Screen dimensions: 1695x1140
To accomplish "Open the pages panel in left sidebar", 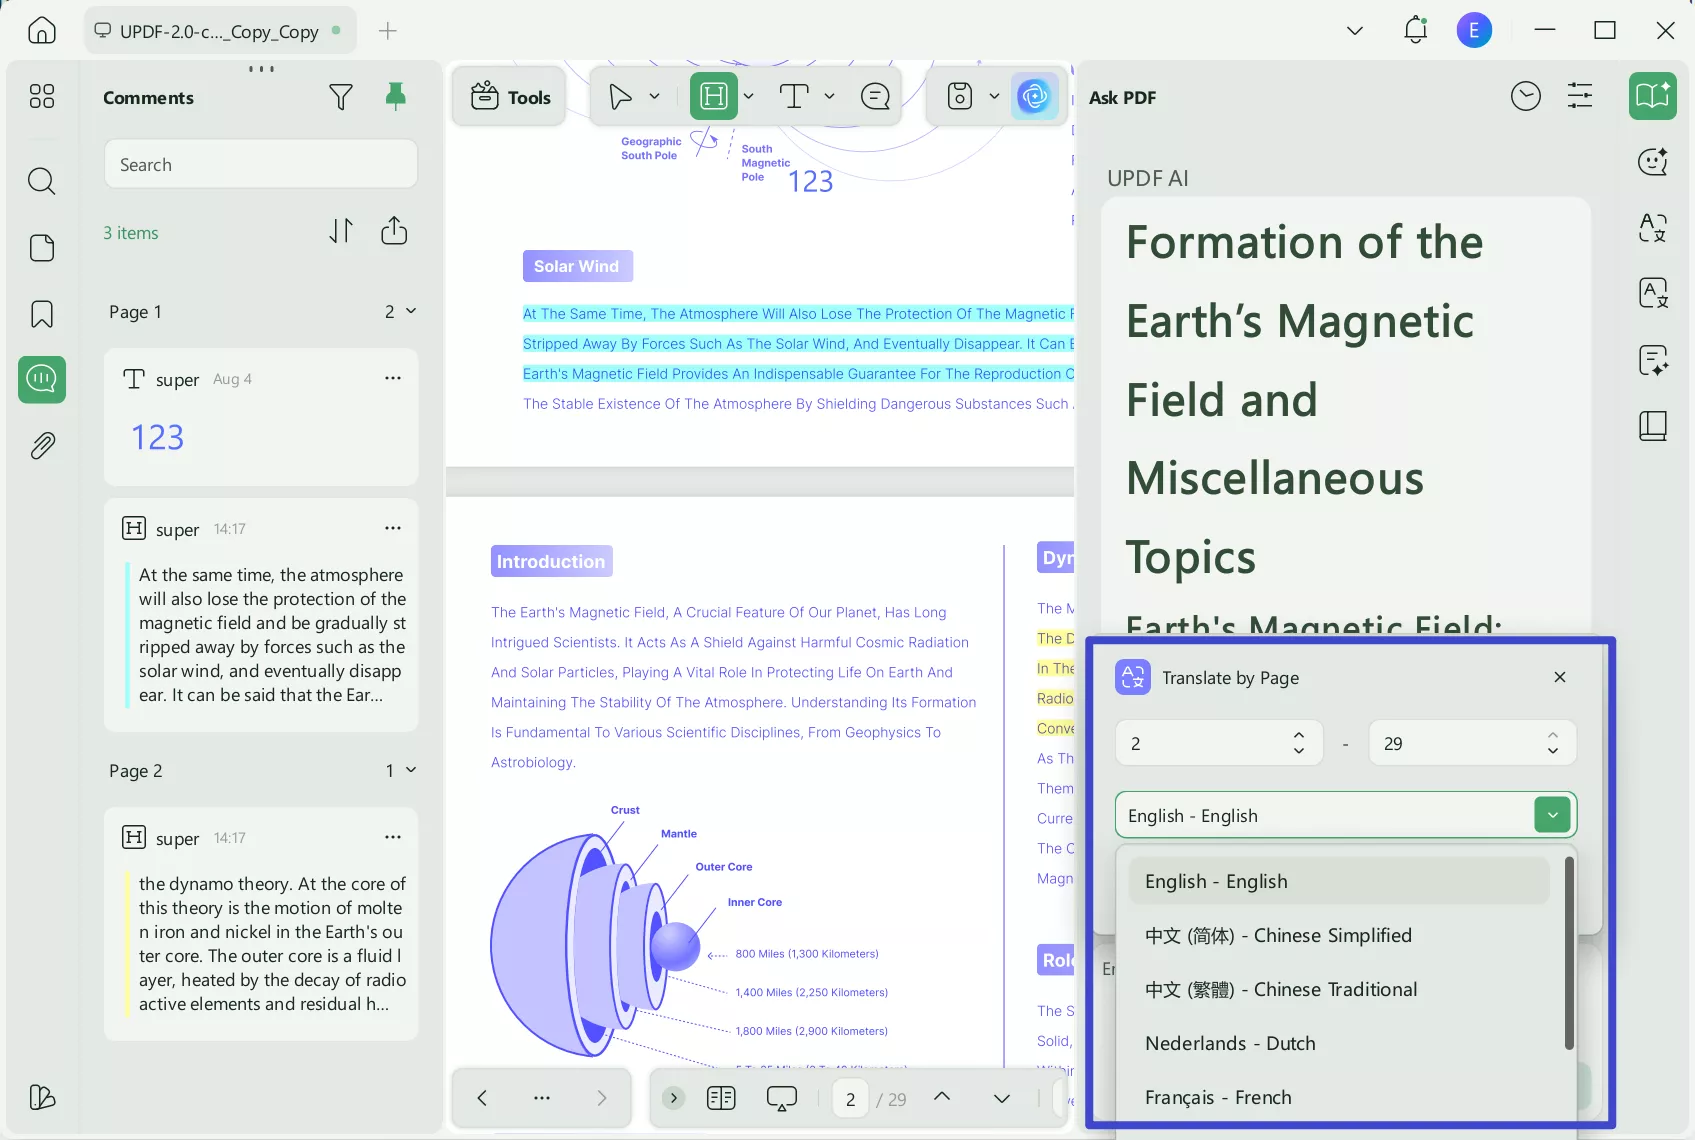I will 42,248.
